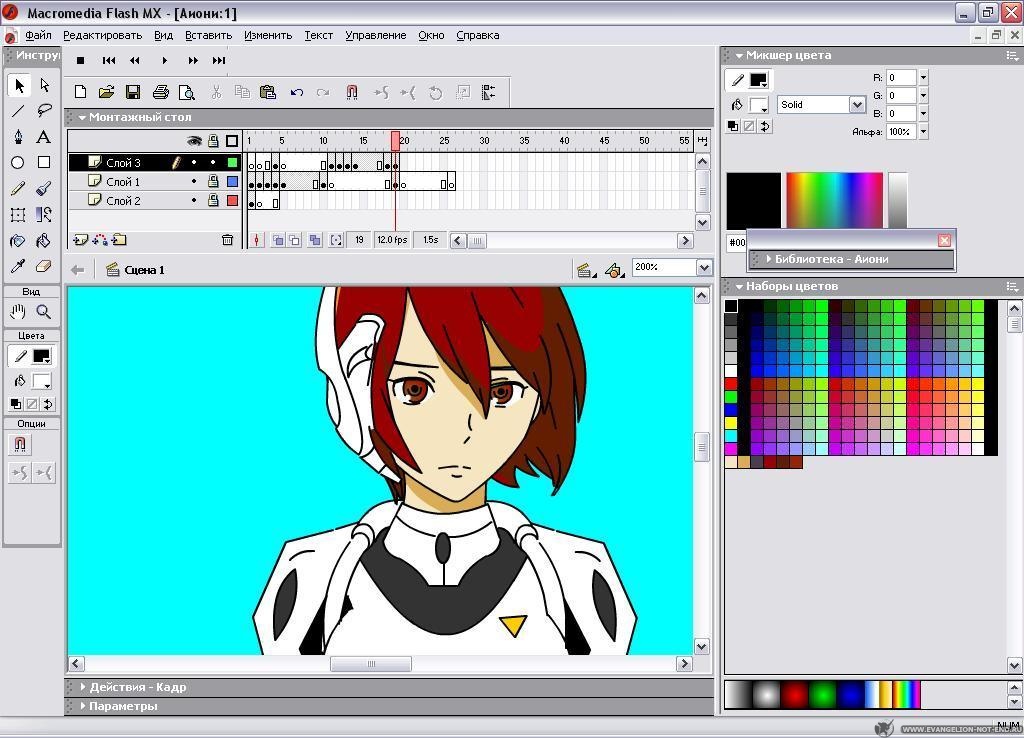Toggle the outline square for layer Слой 3
1024x738 pixels.
[x=232, y=163]
